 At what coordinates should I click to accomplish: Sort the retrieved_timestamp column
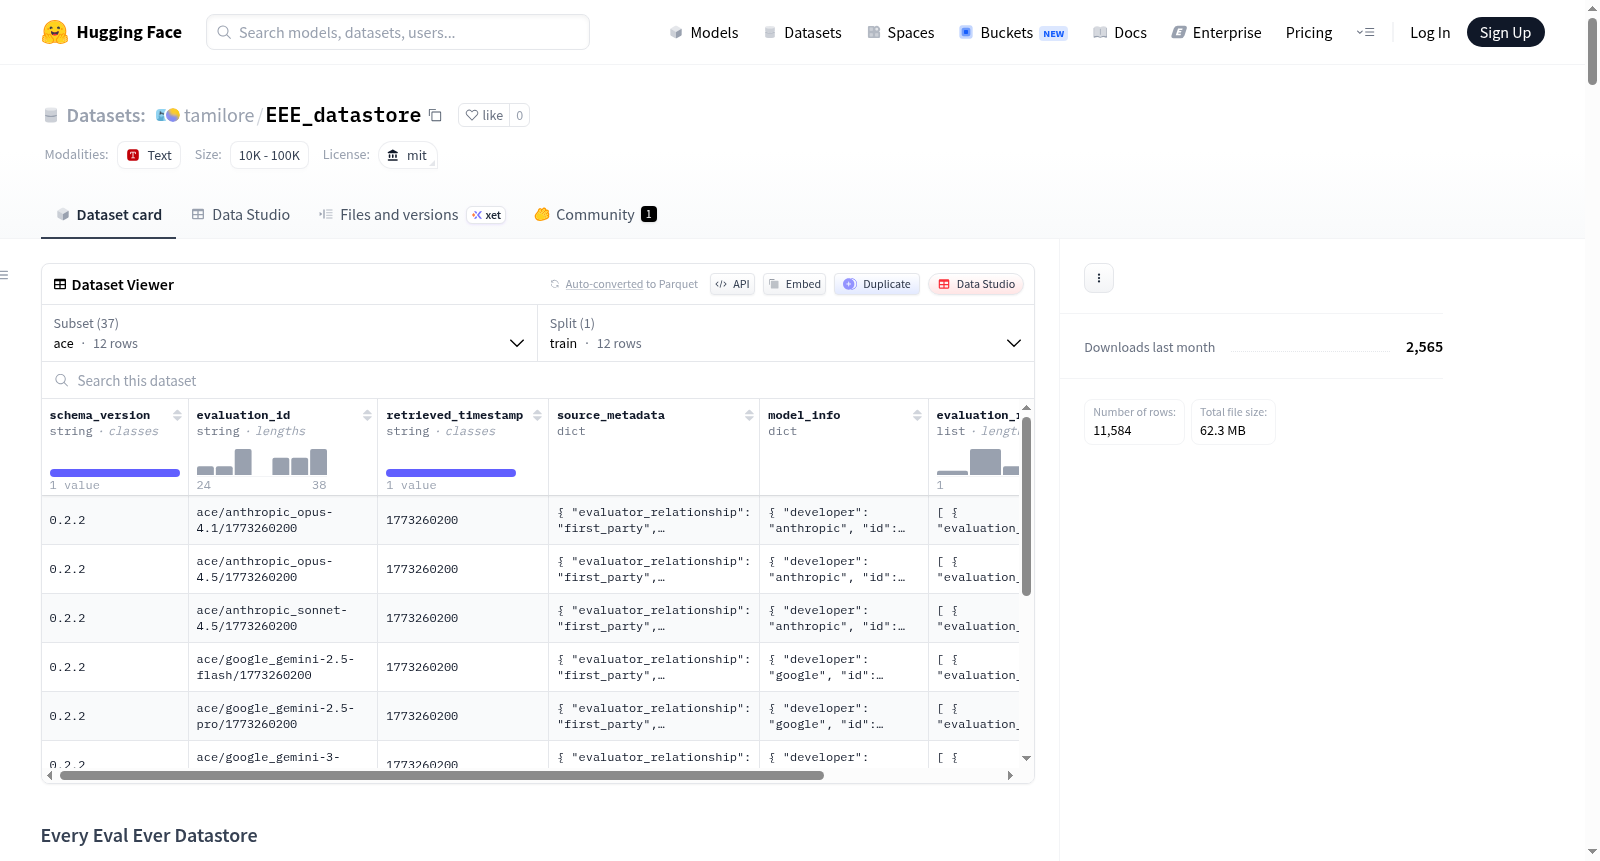537,415
